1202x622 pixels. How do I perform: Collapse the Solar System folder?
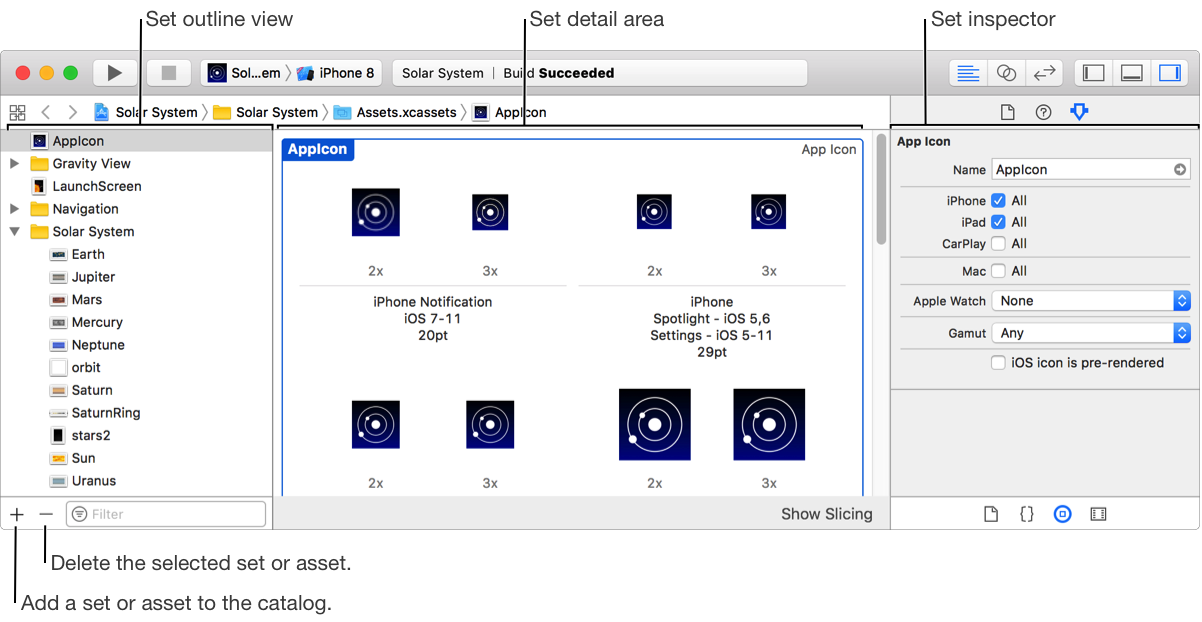coord(14,232)
